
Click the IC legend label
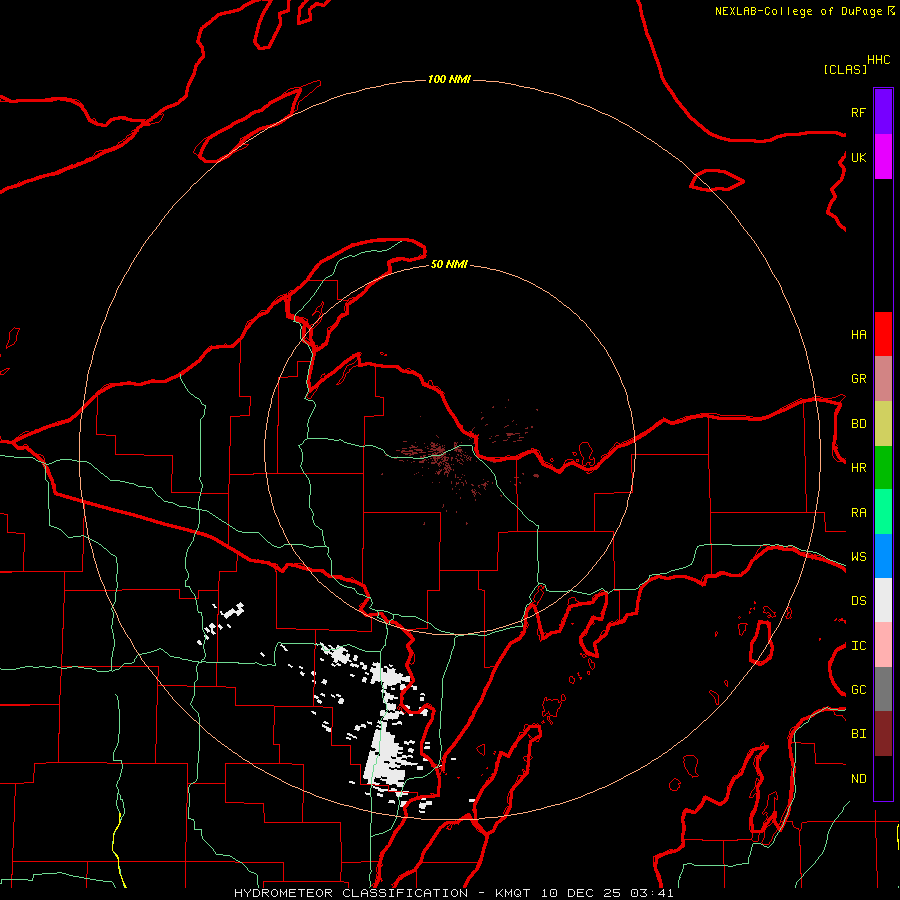(x=858, y=646)
